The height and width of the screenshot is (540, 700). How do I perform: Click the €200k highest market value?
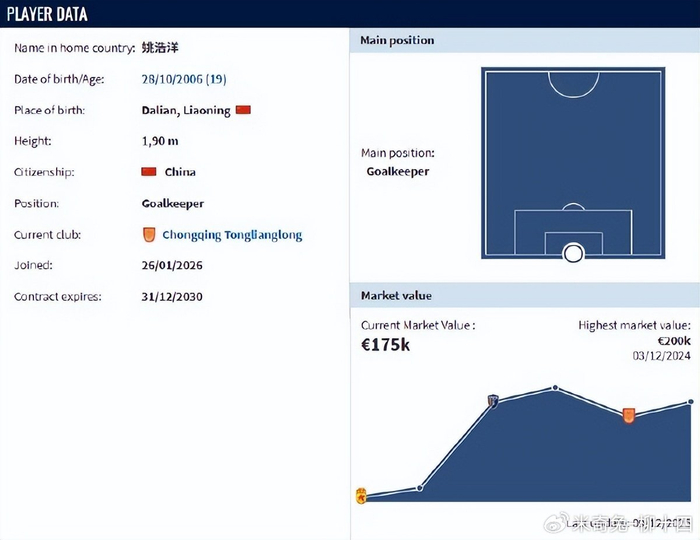click(674, 341)
